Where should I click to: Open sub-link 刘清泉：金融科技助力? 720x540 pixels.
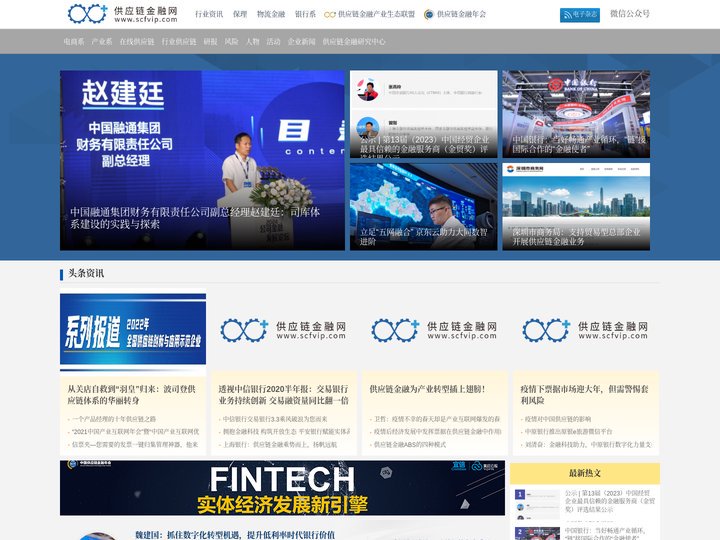tap(588, 444)
